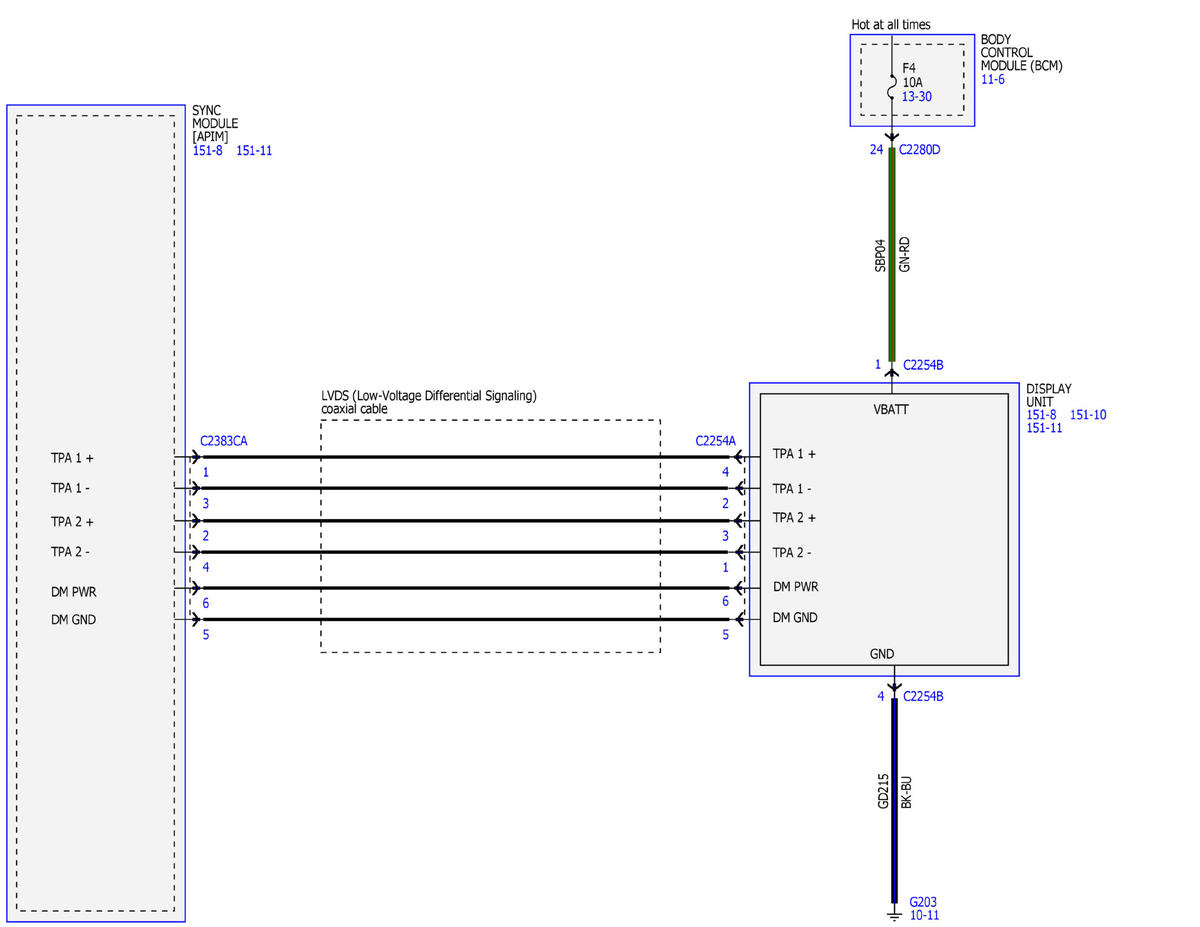Open the 151-11 link under DISPLAY UNIT
This screenshot has height=927, width=1200.
[x=1044, y=428]
